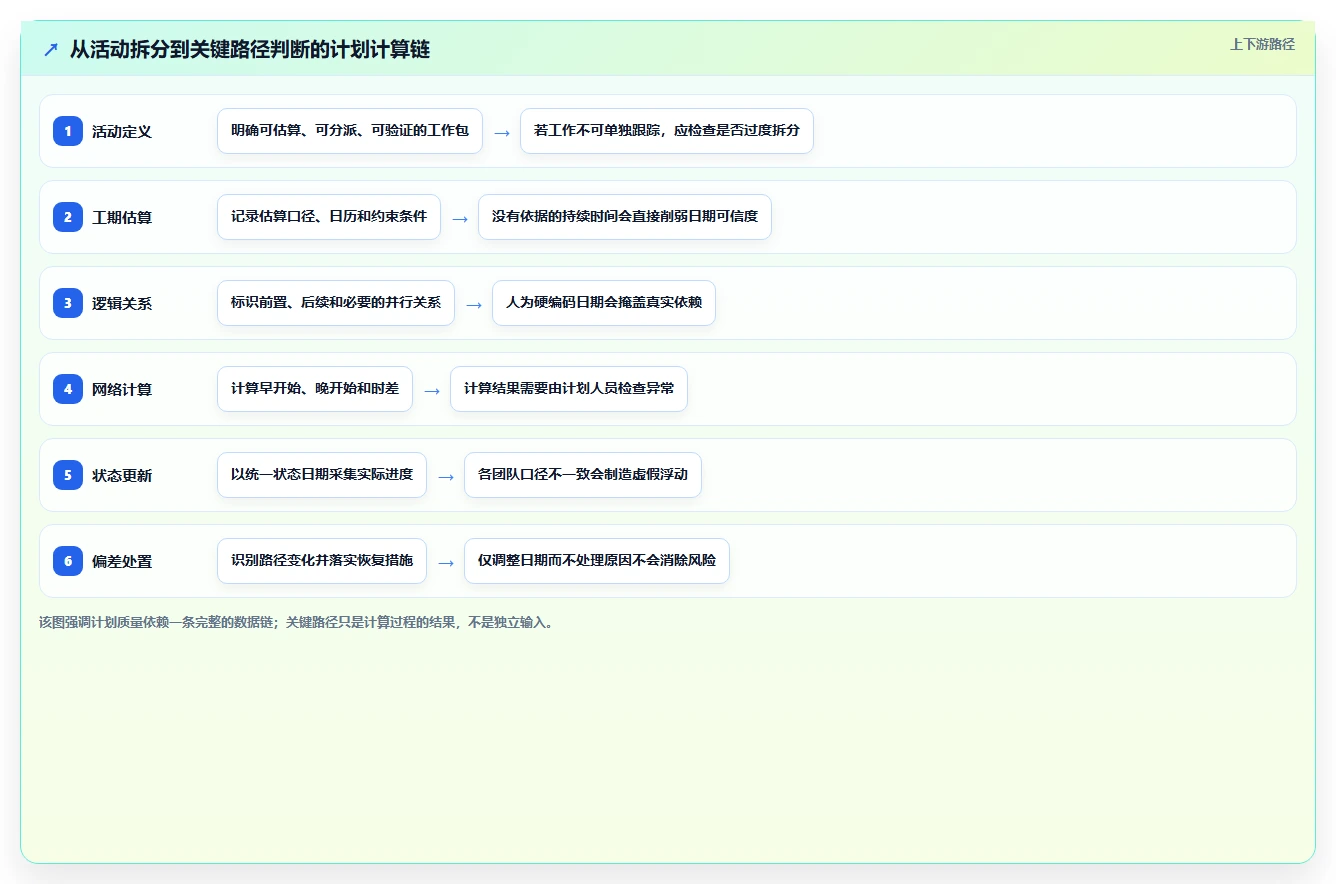This screenshot has width=1336, height=884.
Task: Select the 状态更新 step label
Action: 122,475
